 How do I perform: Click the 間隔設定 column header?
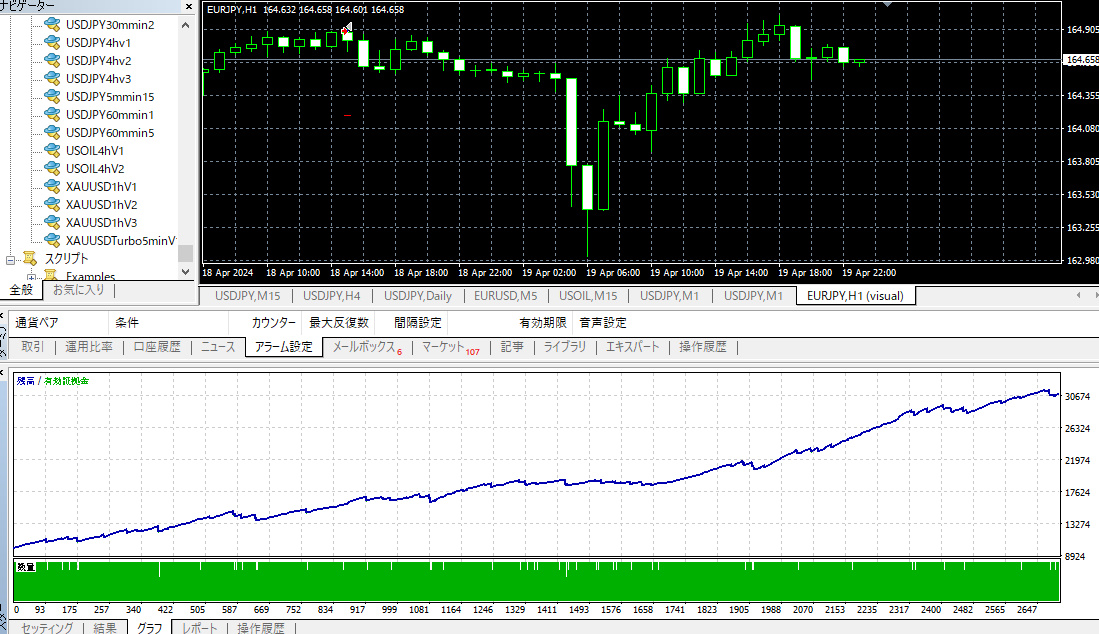click(x=418, y=322)
